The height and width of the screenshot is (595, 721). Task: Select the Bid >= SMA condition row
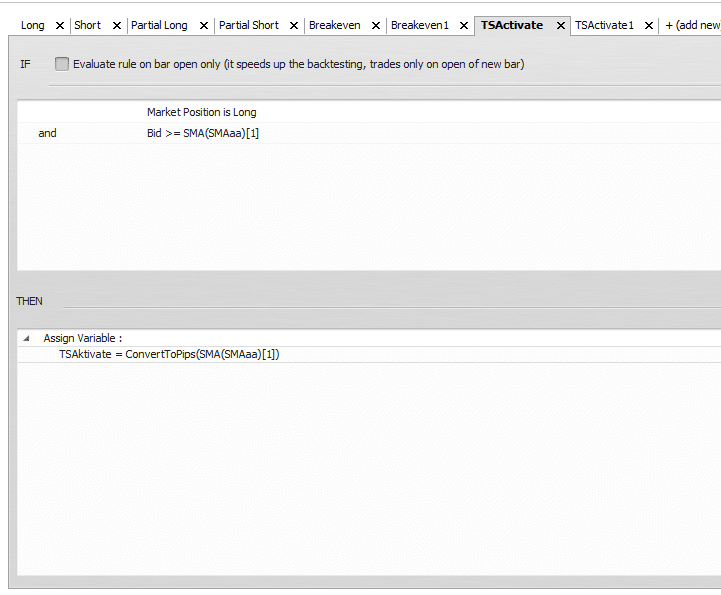click(x=369, y=133)
